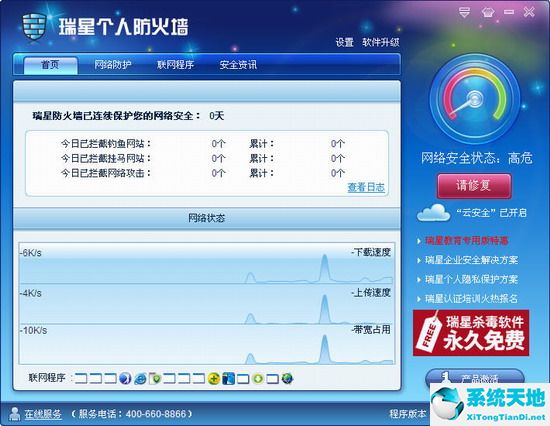
Task: Select window icon between blue book and green arrow
Action: tap(243, 379)
